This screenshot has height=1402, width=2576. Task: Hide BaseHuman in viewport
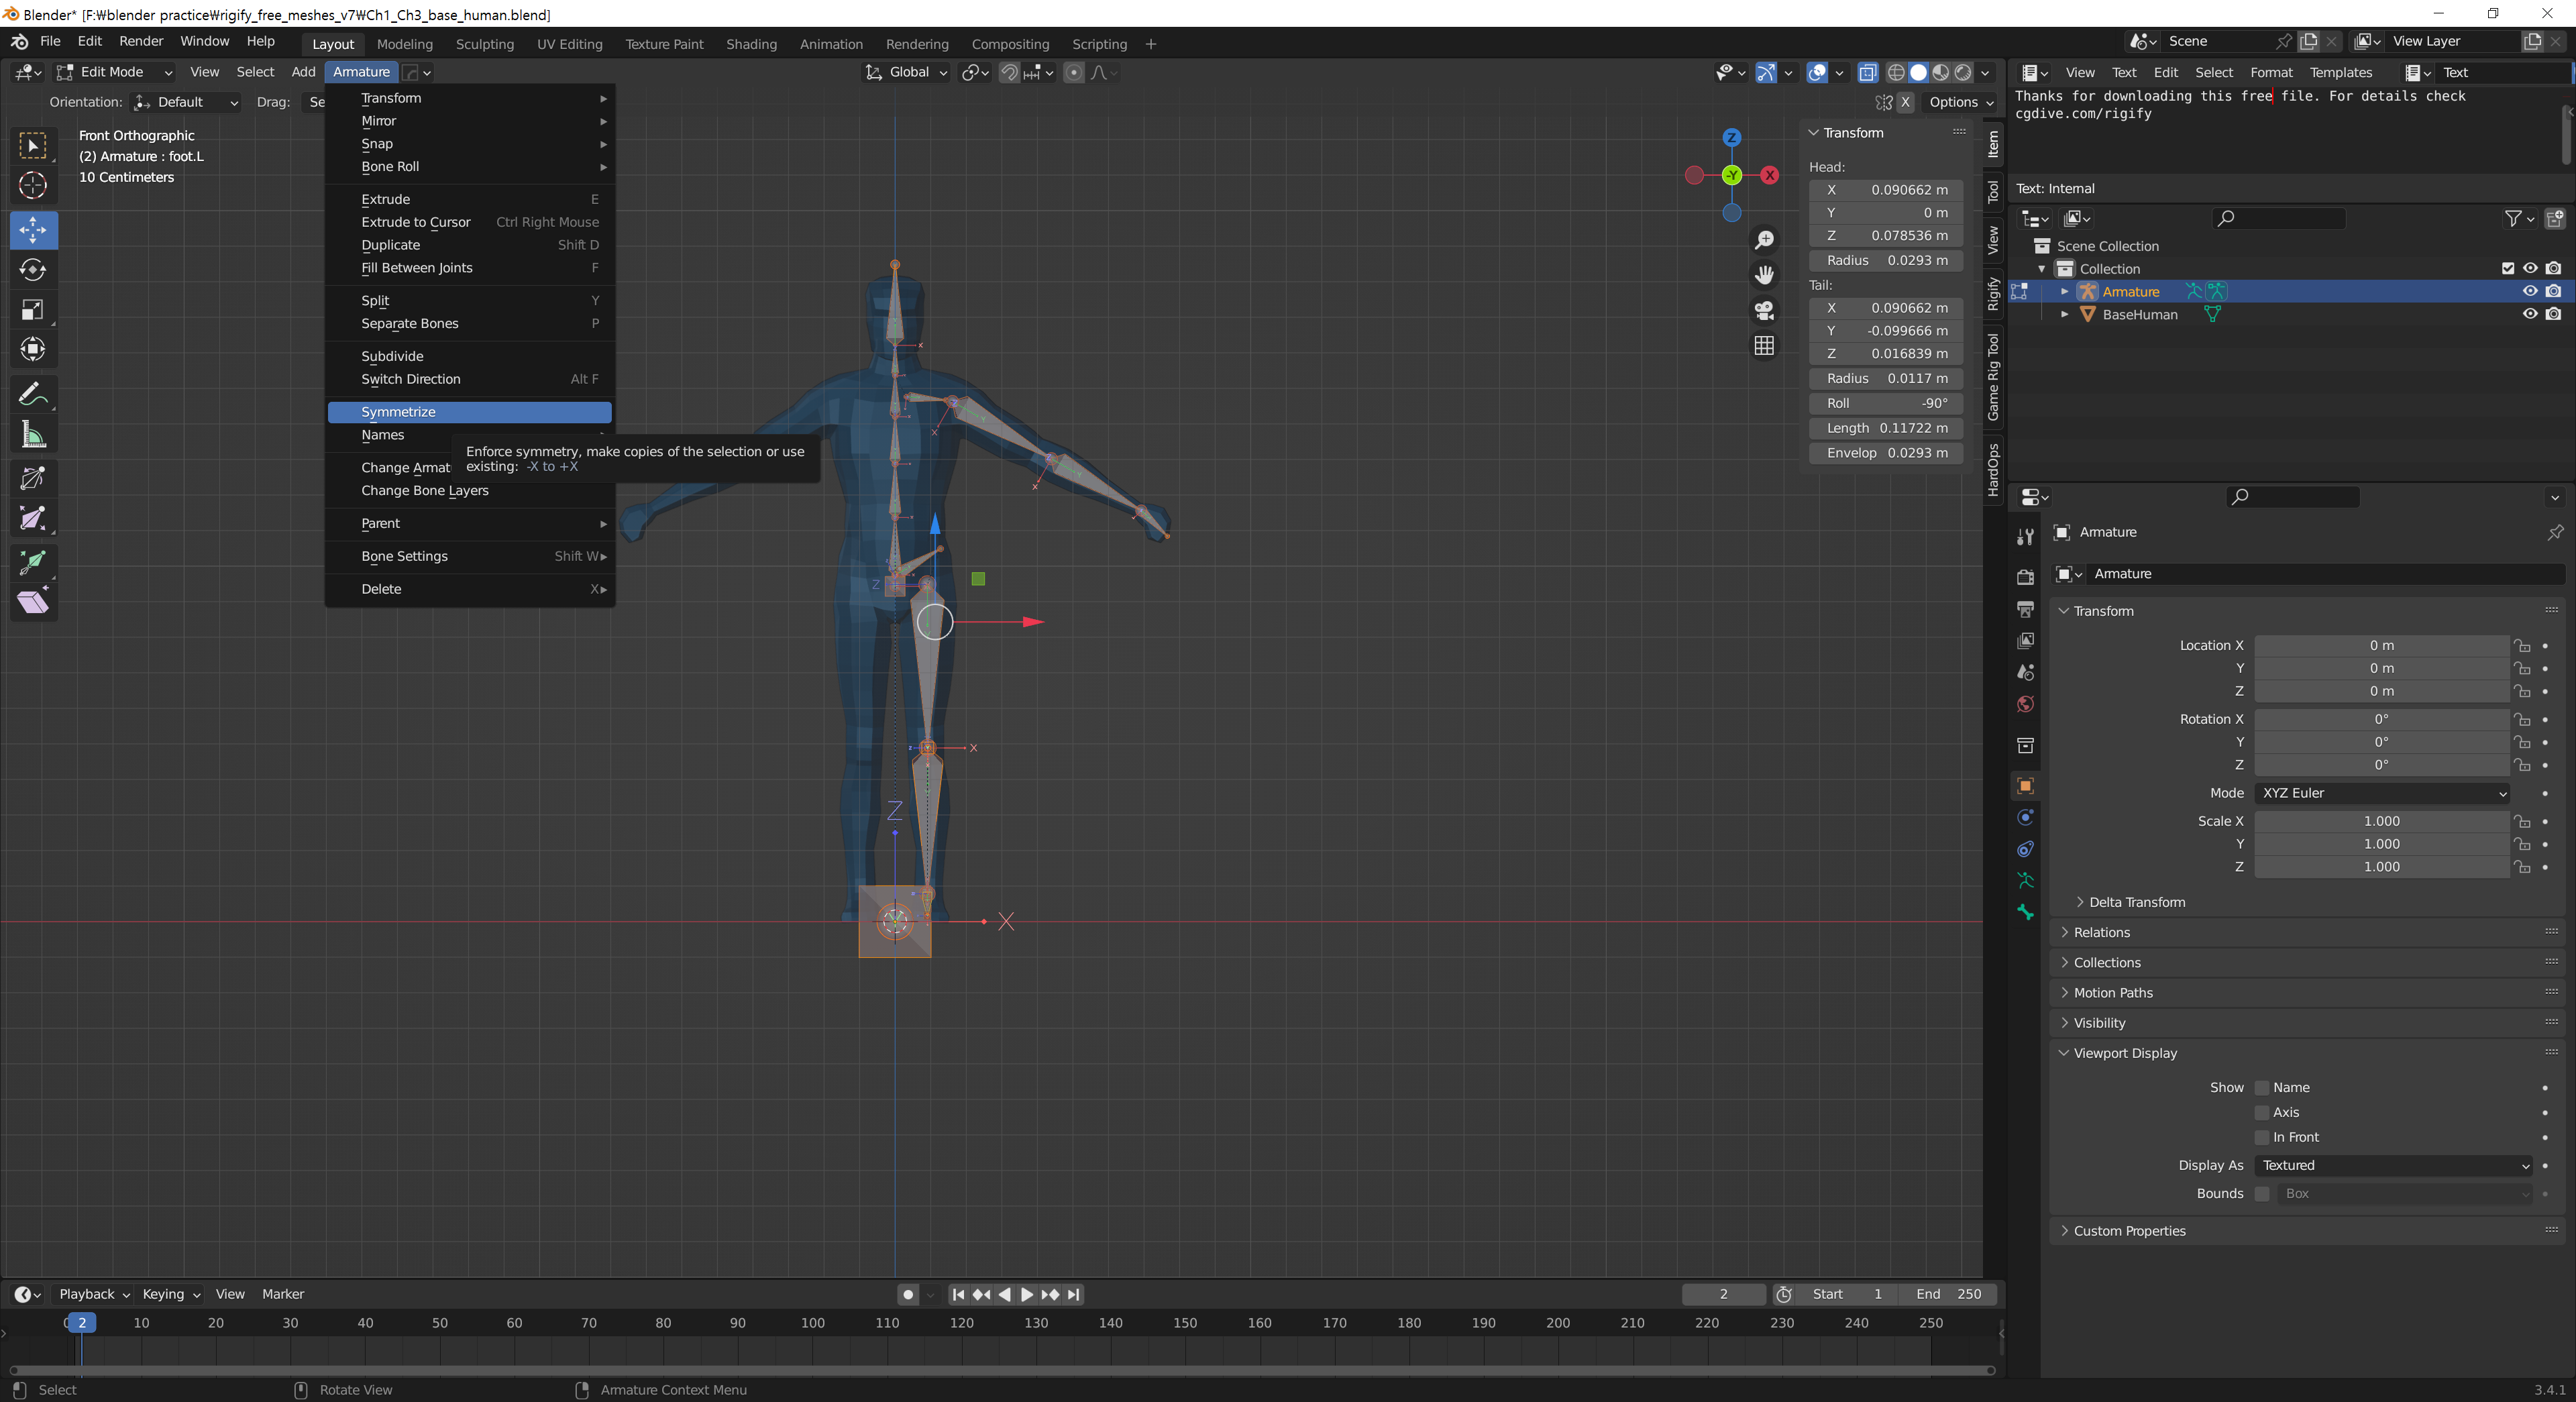pos(2529,314)
